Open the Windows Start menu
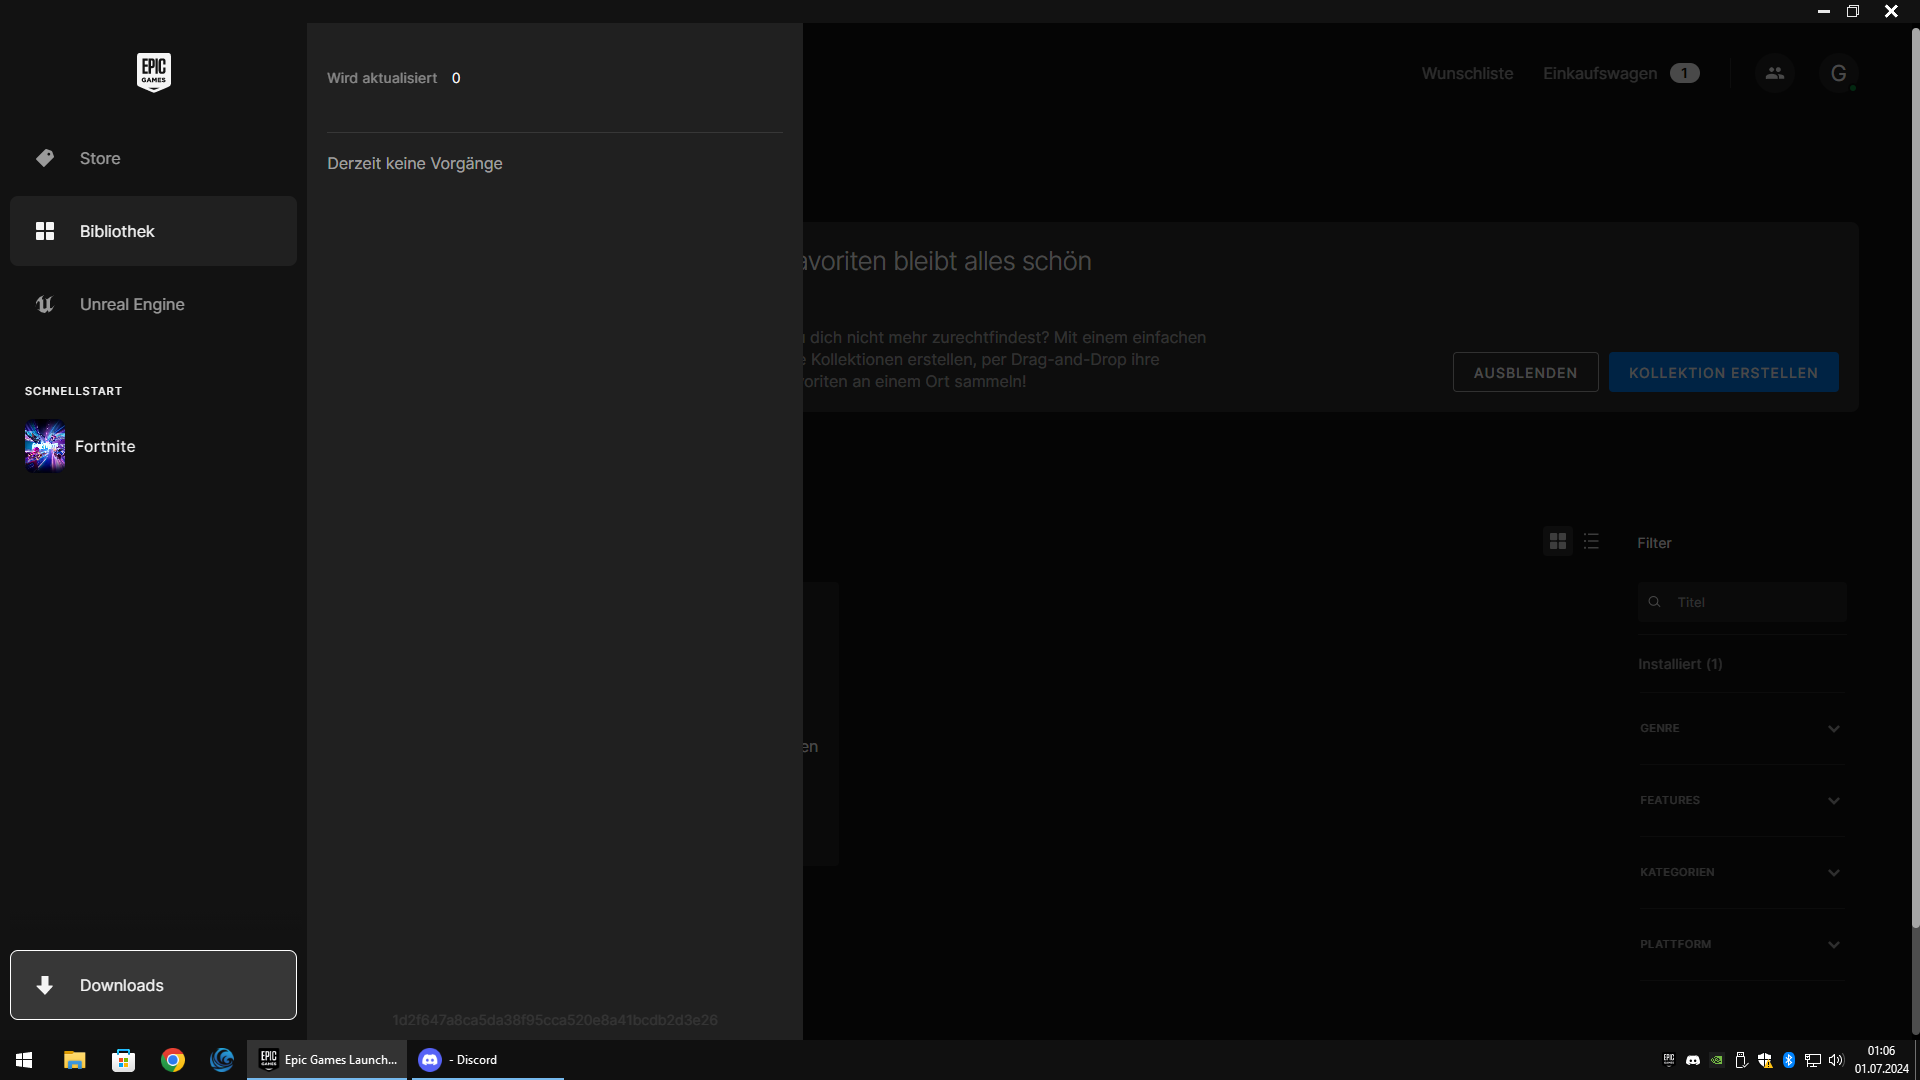1920x1080 pixels. pyautogui.click(x=24, y=1060)
